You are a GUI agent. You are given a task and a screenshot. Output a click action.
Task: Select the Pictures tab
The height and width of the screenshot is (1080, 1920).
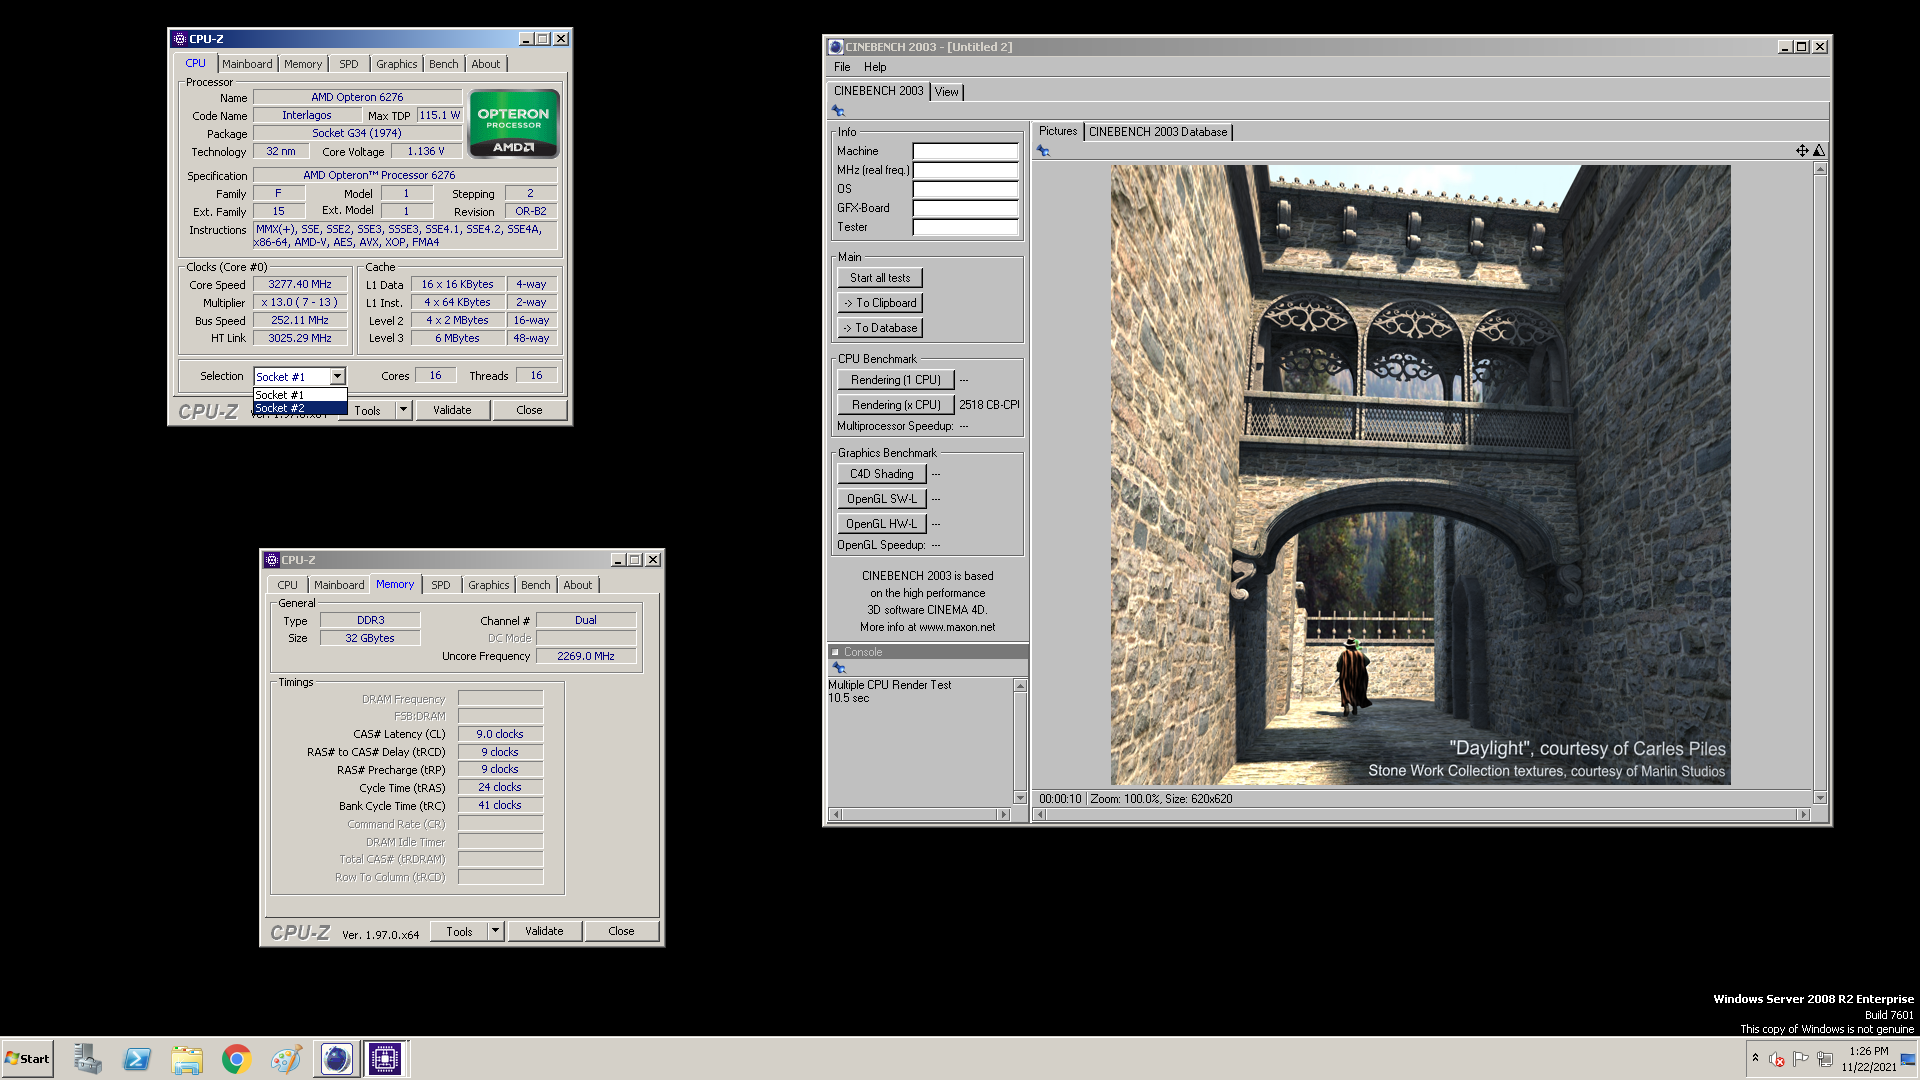click(1058, 131)
